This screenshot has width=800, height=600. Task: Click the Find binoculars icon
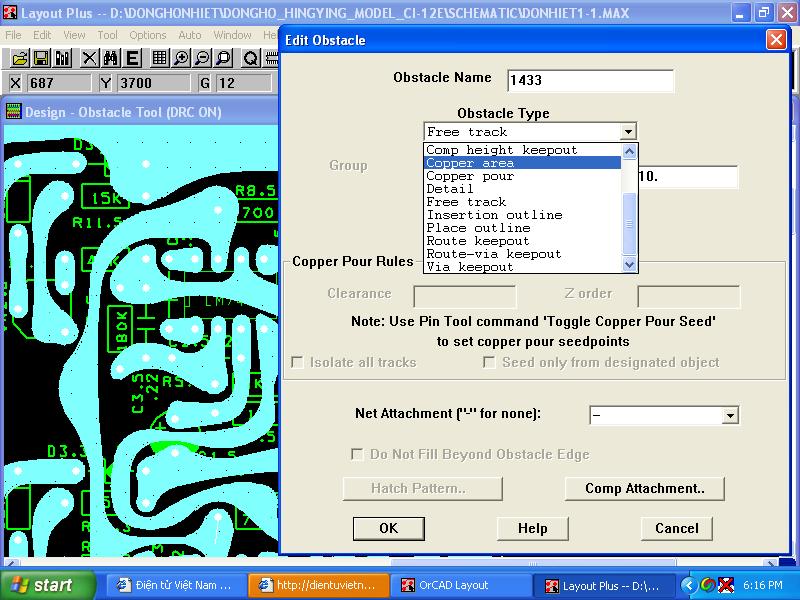(x=111, y=59)
